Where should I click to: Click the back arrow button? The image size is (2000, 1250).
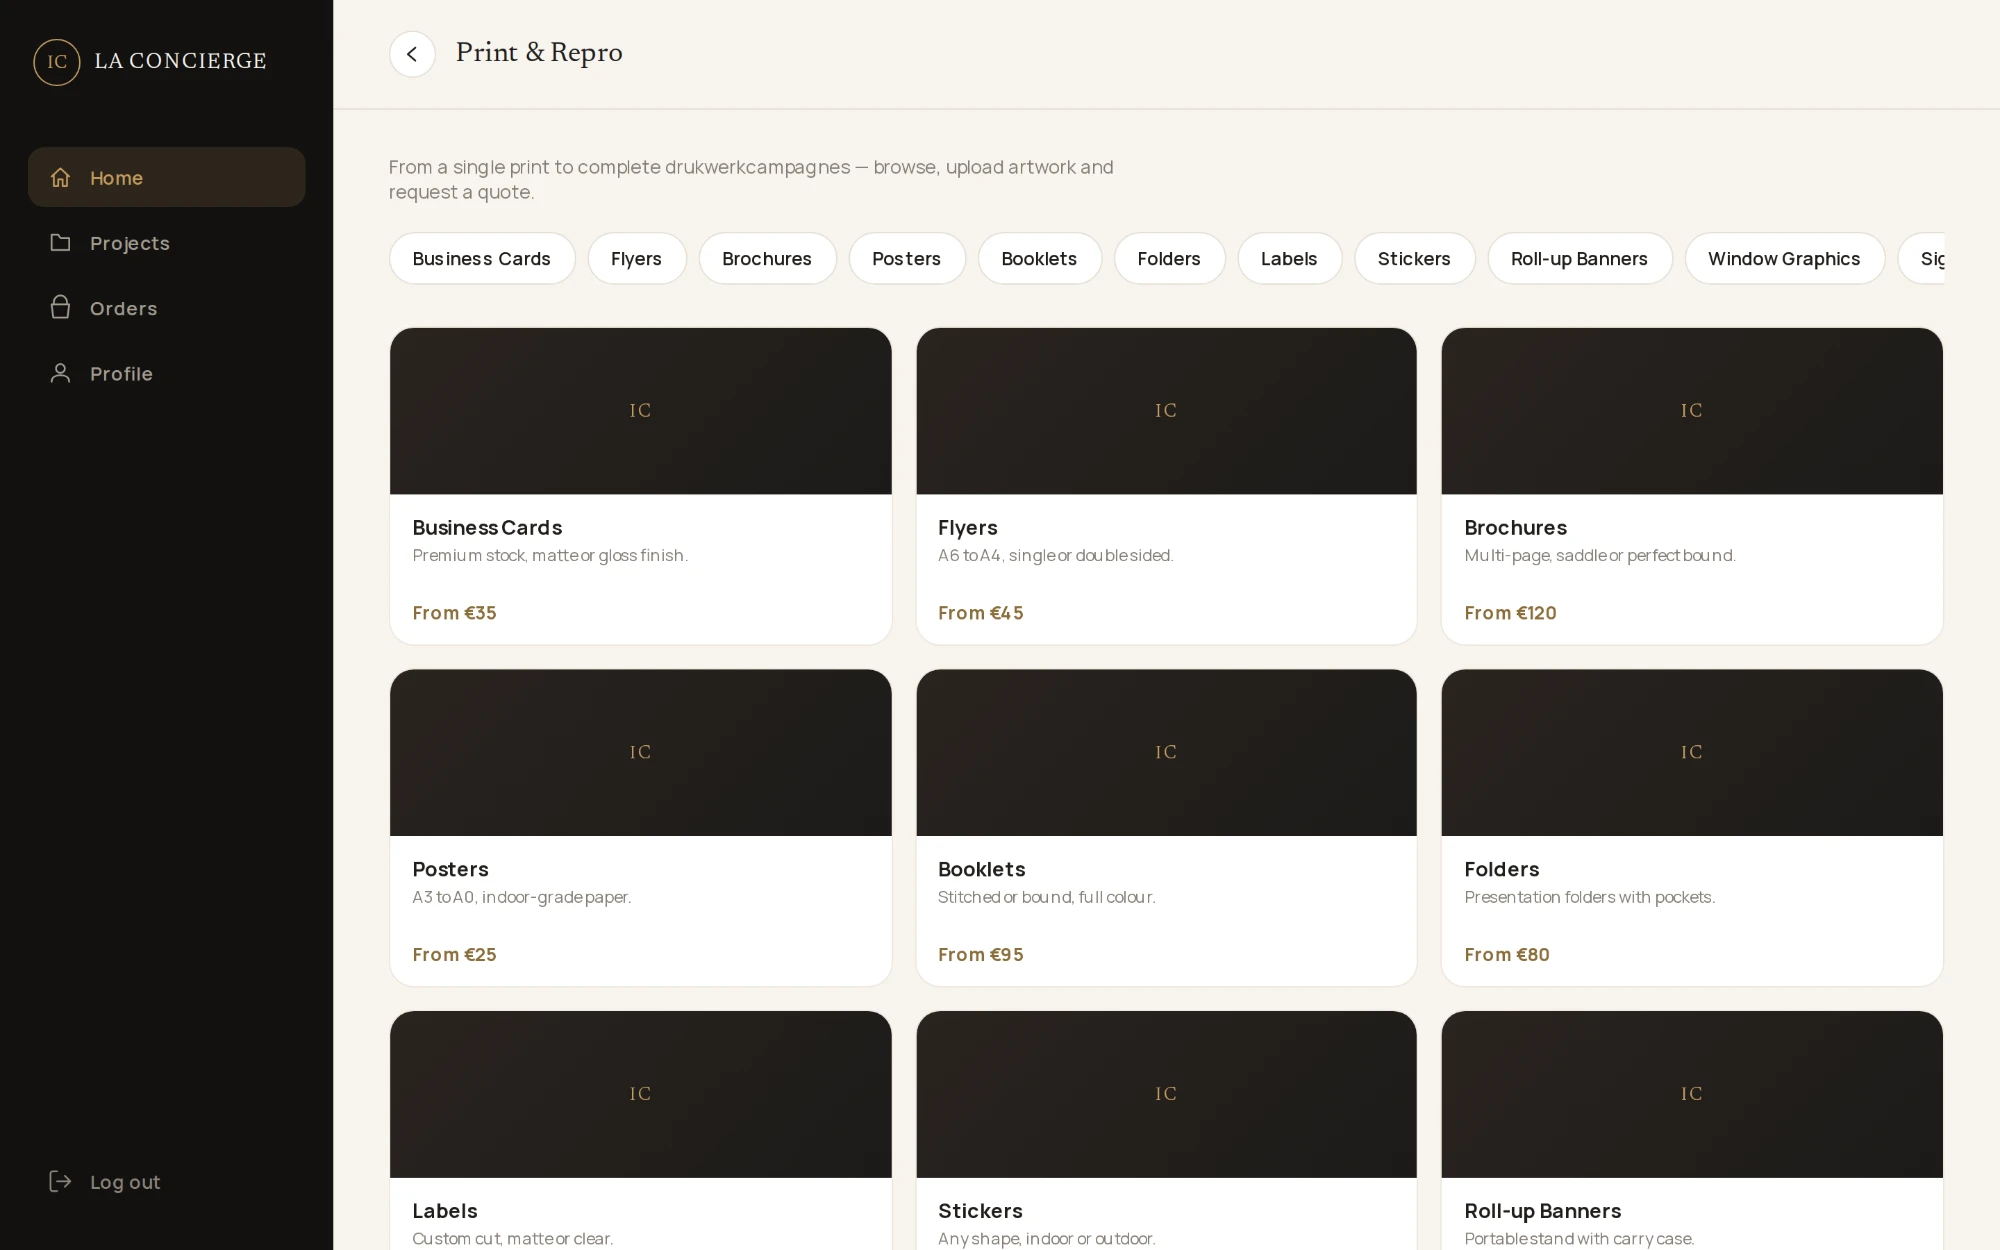pyautogui.click(x=412, y=54)
